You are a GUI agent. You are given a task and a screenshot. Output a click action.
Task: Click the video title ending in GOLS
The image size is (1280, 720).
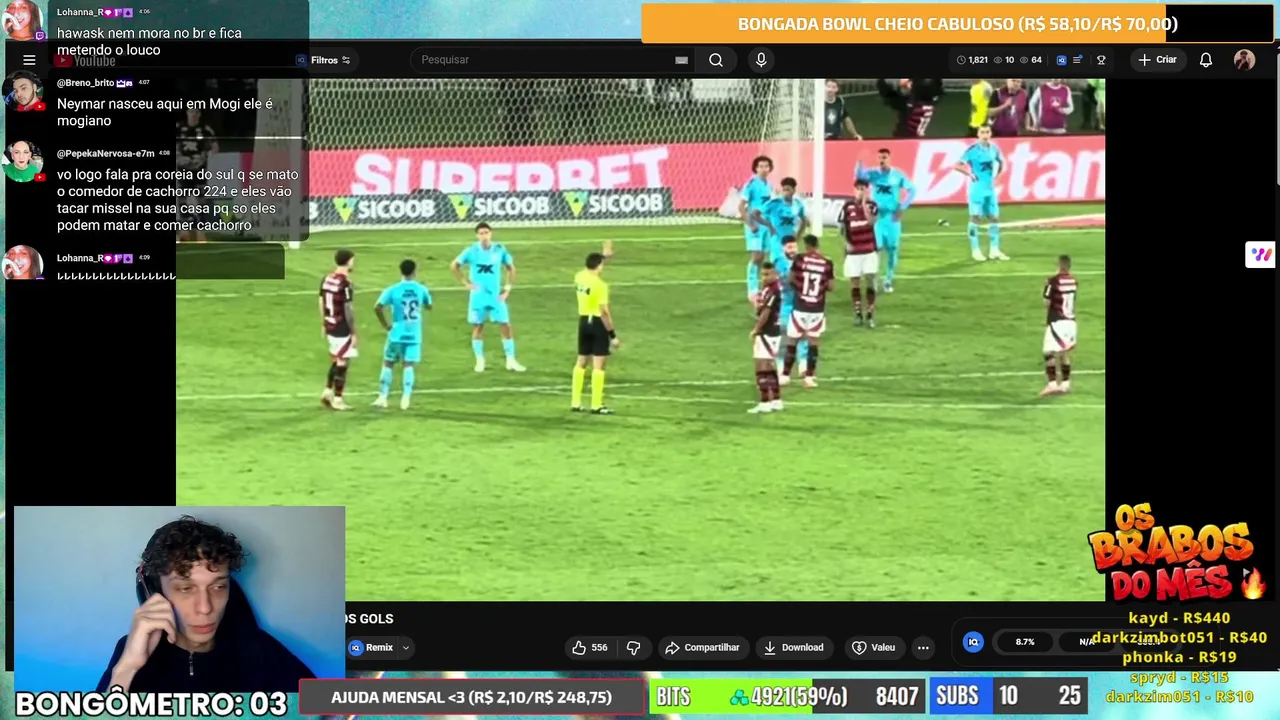[369, 619]
